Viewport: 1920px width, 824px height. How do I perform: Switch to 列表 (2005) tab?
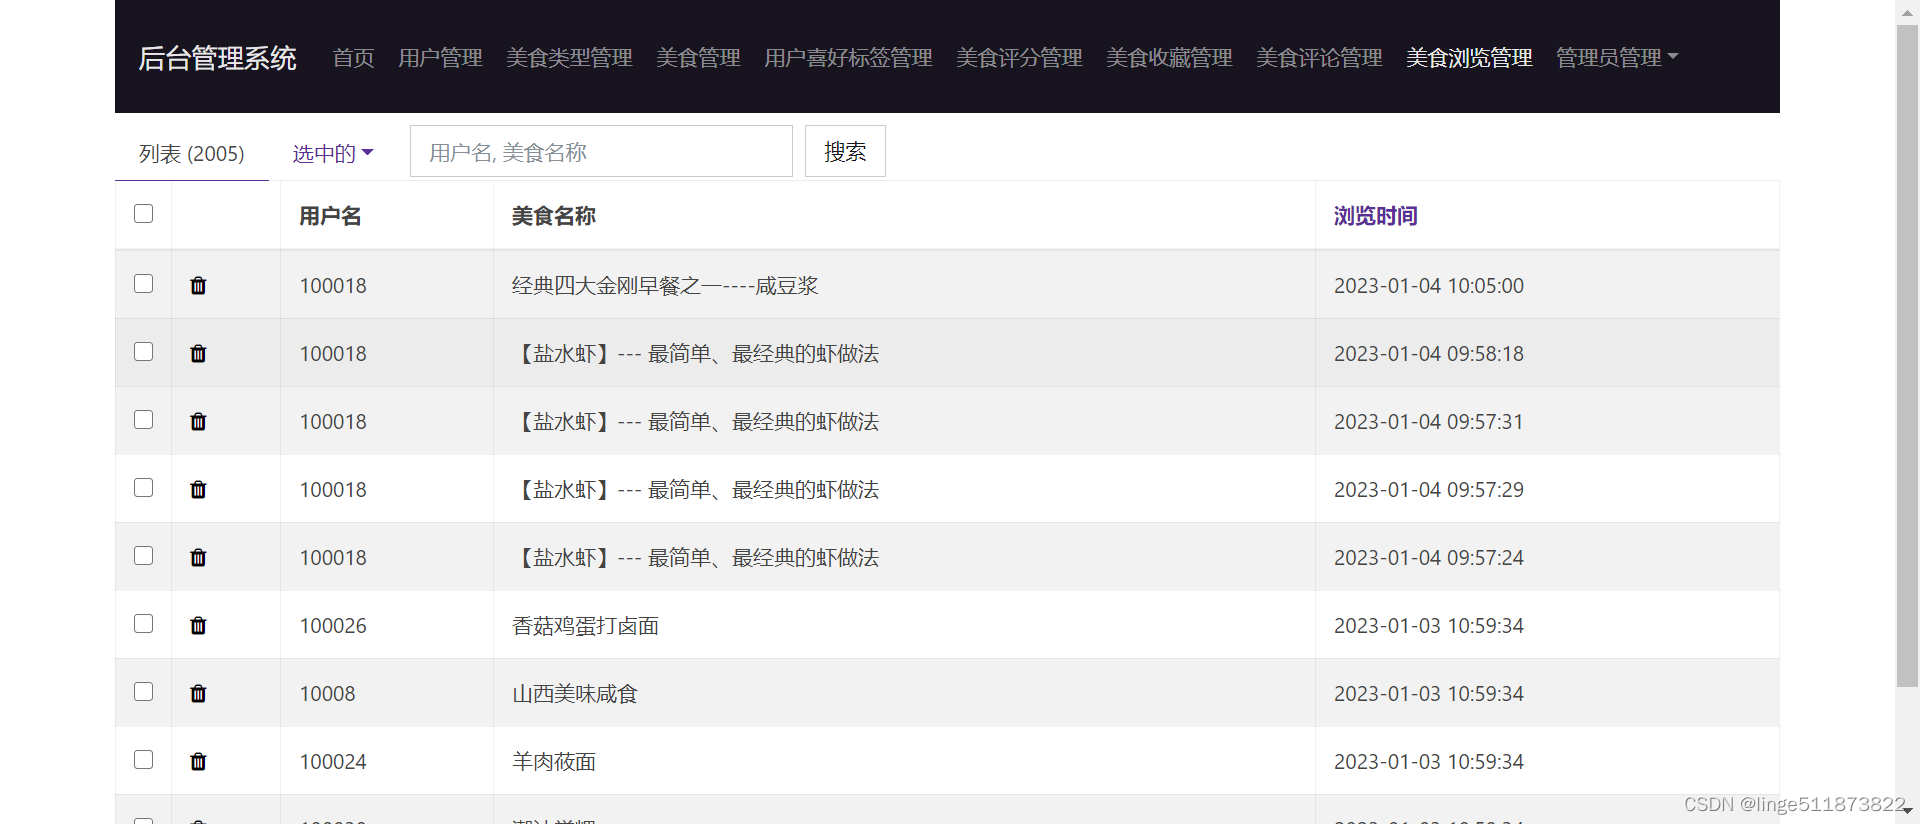point(192,154)
